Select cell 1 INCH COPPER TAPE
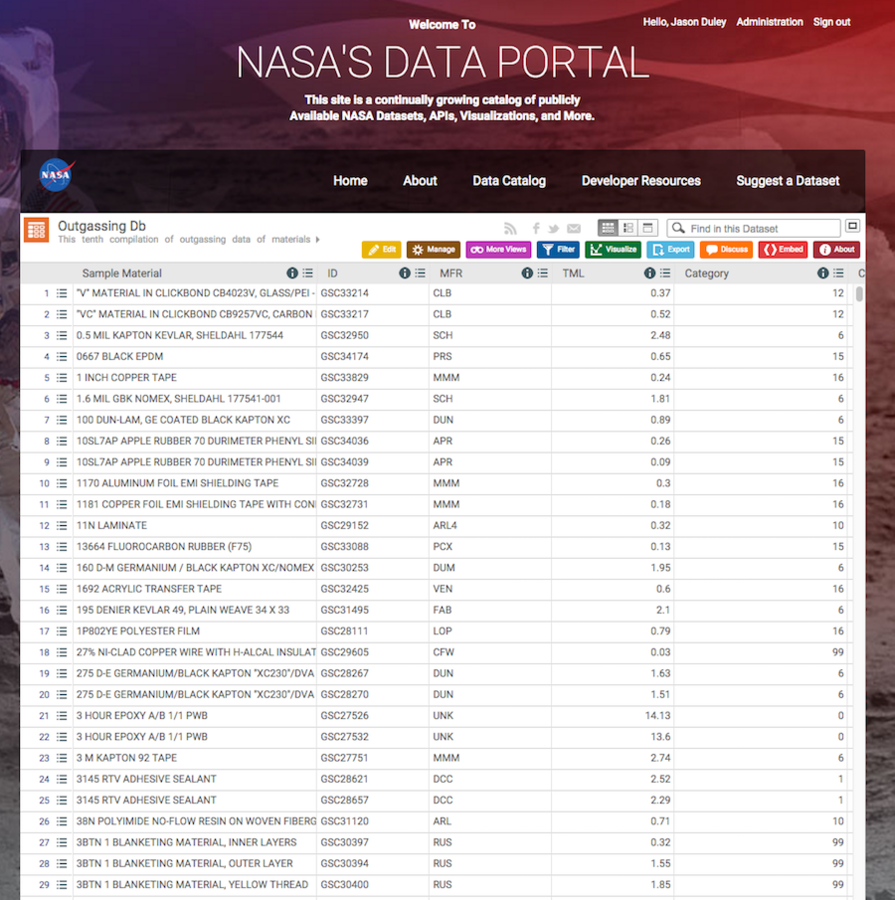This screenshot has height=900, width=895. 126,378
